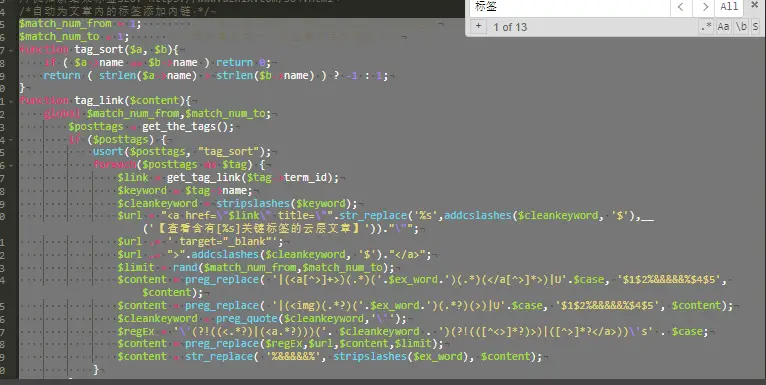Viewport: 766px width, 385px height.
Task: Select All matches in search box
Action: tap(729, 7)
